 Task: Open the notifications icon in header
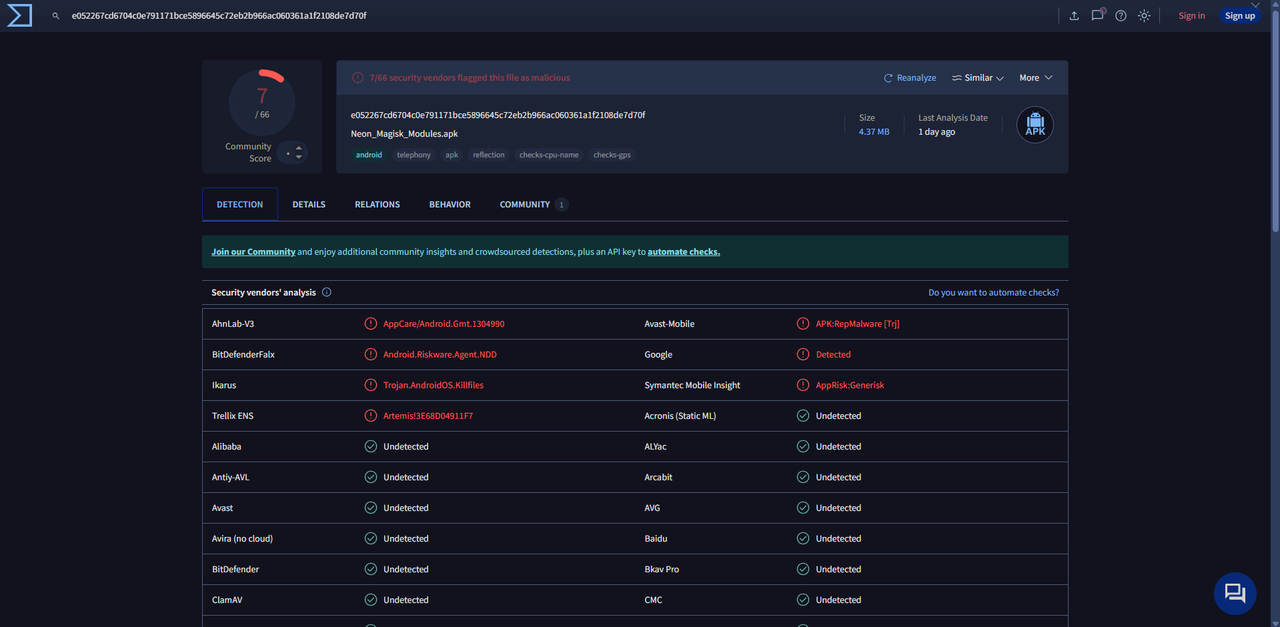[x=1098, y=15]
